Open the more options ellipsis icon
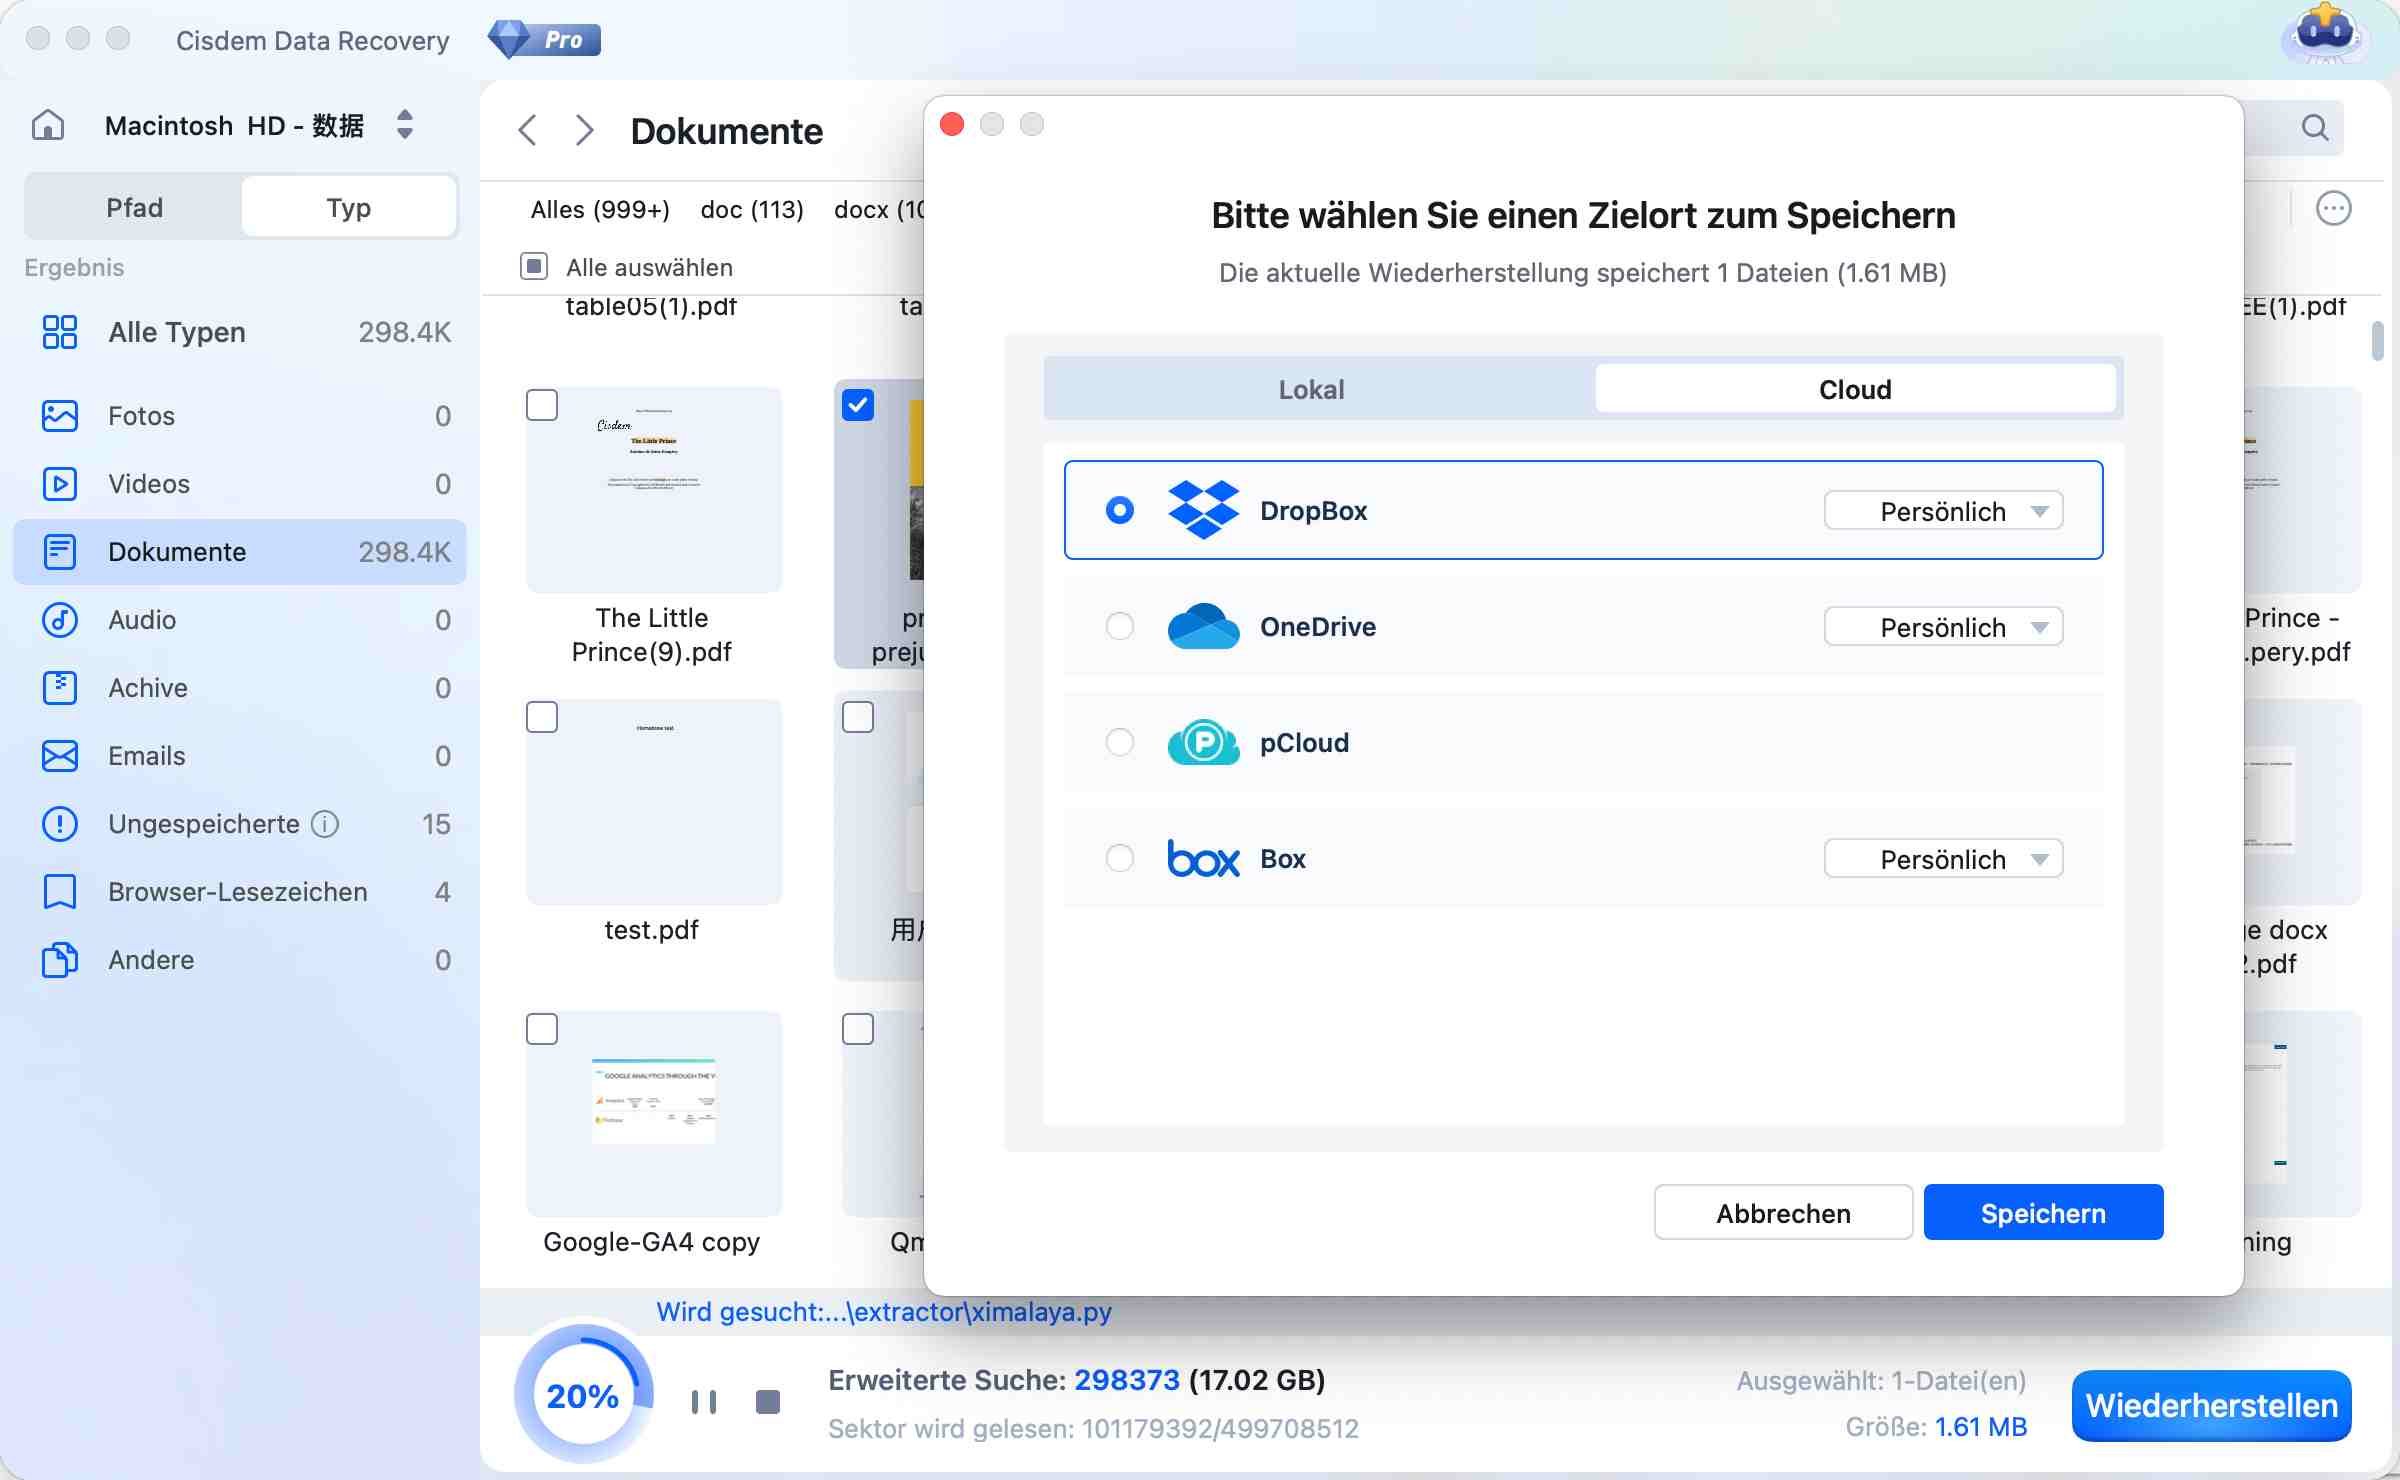 tap(2333, 209)
